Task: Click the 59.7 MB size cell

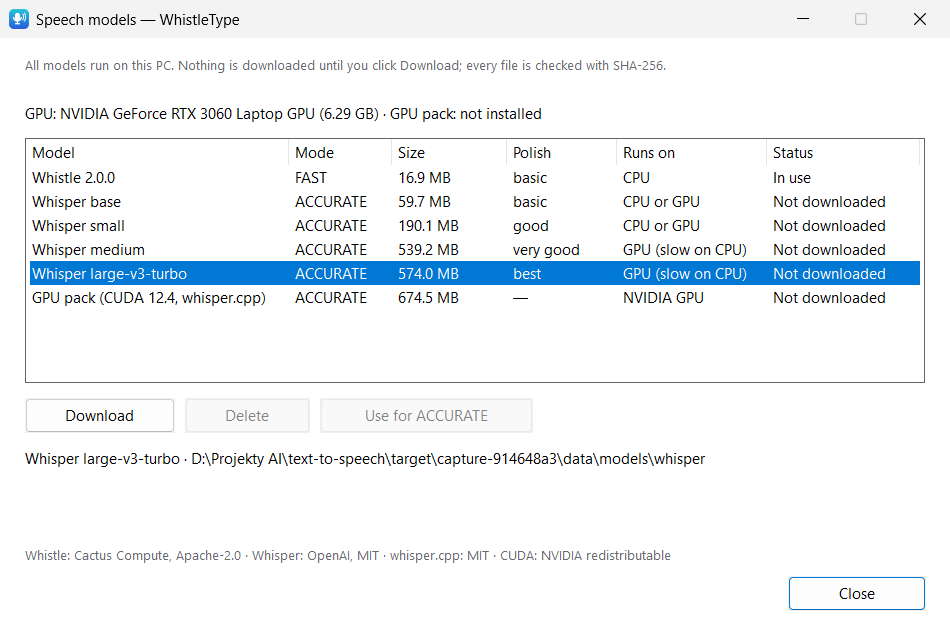Action: pyautogui.click(x=424, y=202)
